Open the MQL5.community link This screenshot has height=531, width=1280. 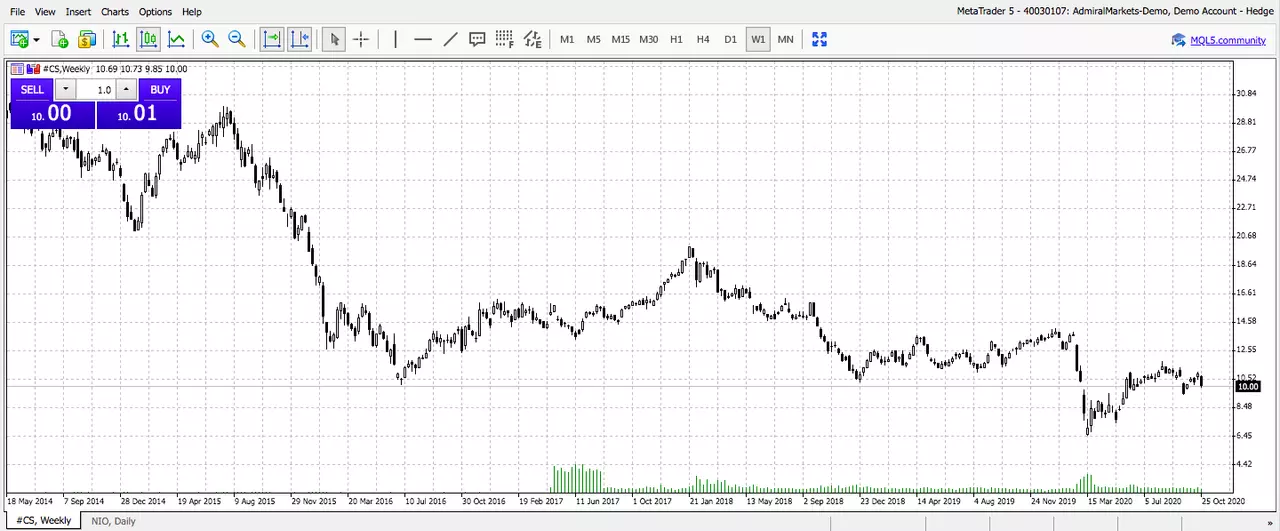coord(1228,40)
